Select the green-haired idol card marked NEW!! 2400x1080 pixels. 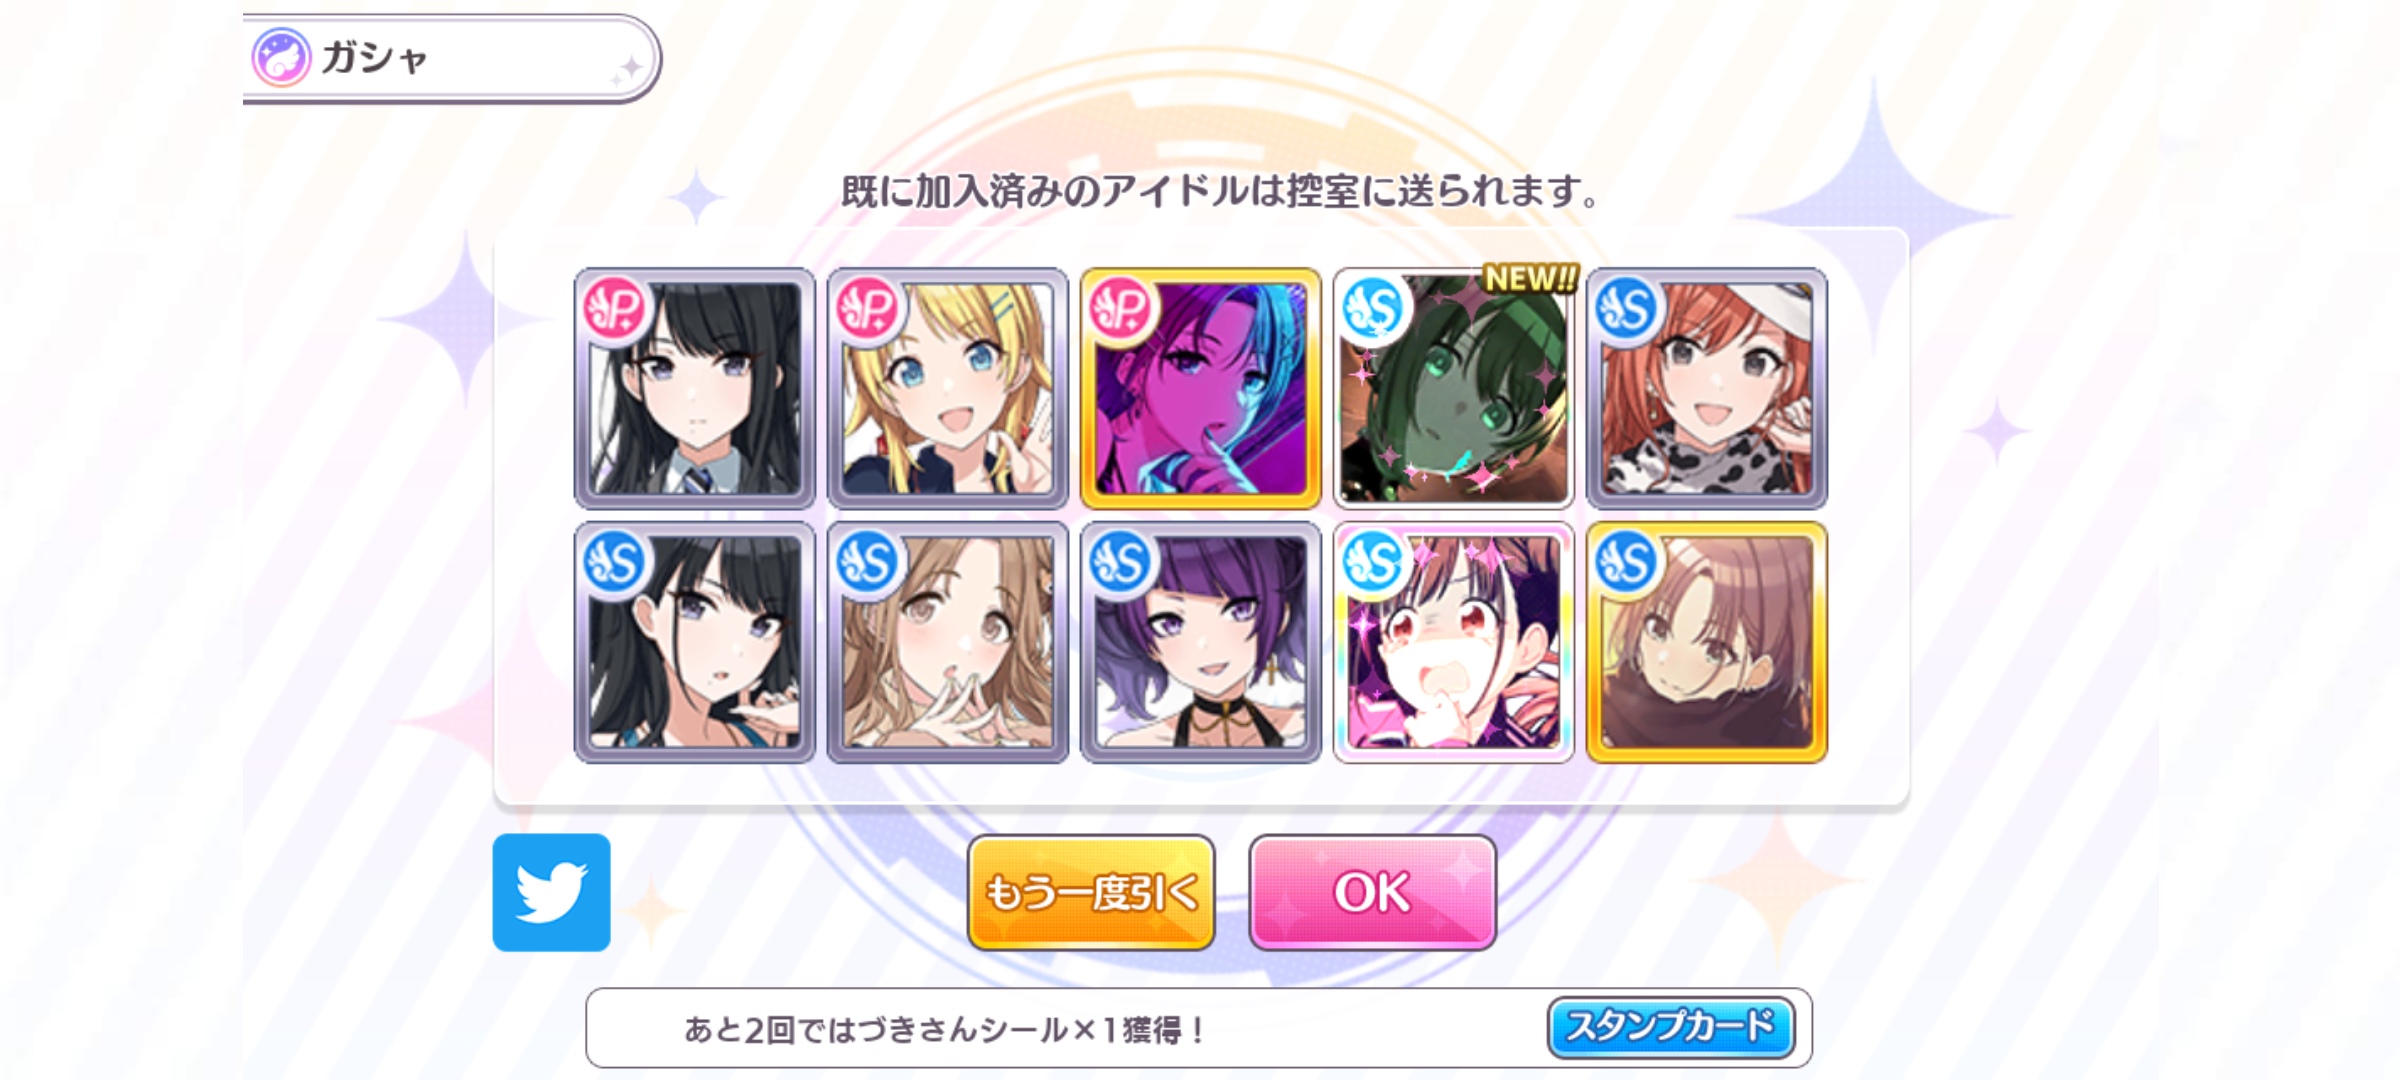point(1454,388)
